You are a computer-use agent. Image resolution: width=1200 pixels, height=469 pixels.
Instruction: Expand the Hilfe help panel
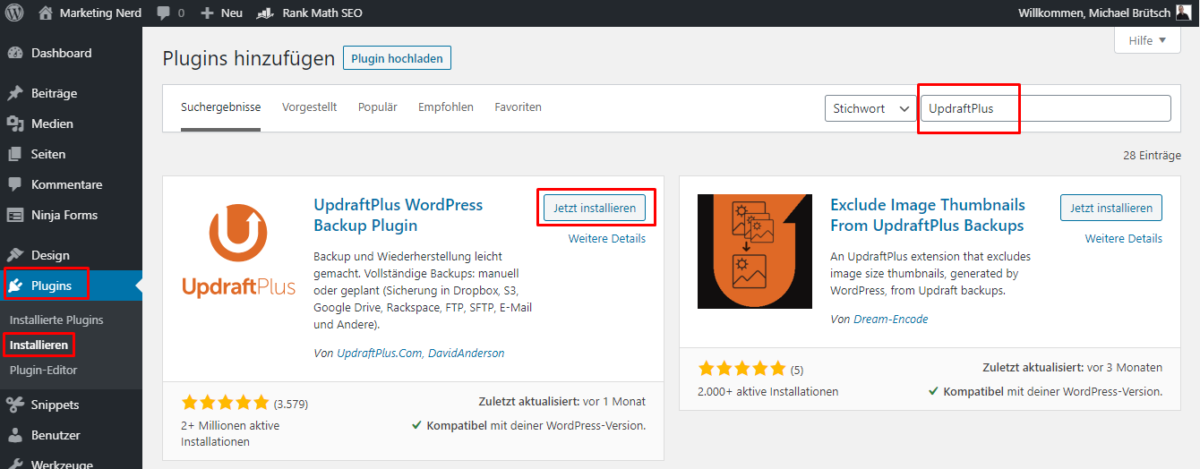[x=1148, y=41]
